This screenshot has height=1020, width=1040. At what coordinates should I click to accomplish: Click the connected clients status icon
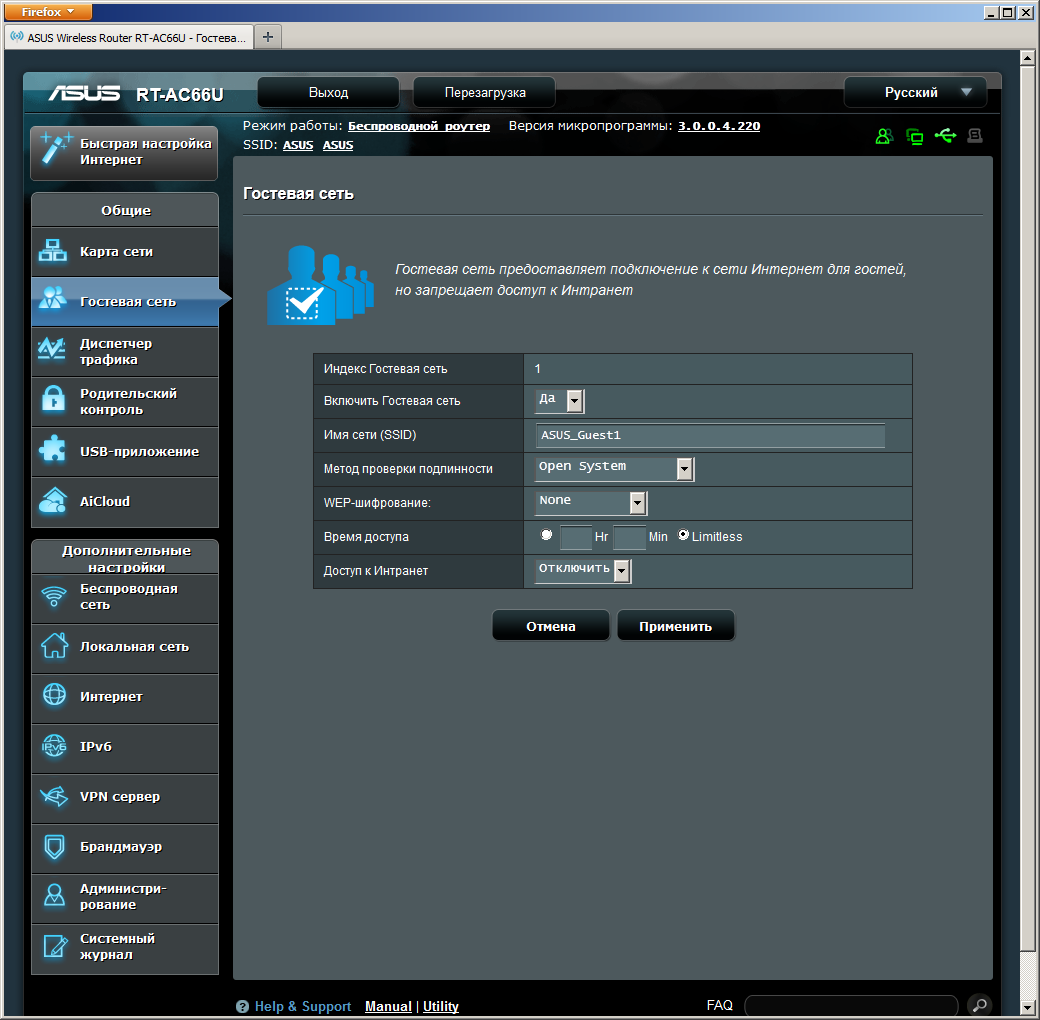pyautogui.click(x=884, y=137)
